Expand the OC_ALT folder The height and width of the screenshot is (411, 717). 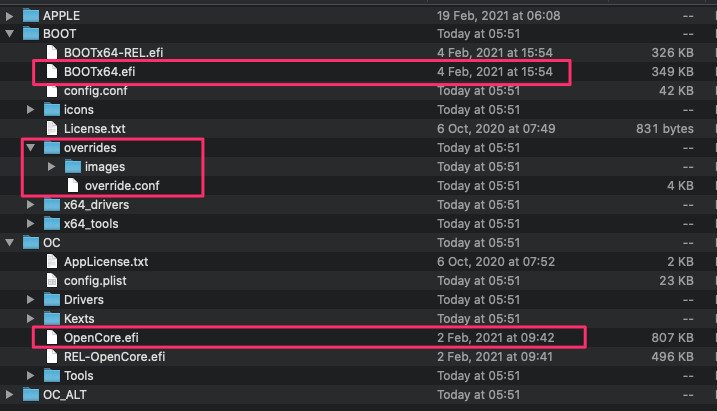[10, 395]
